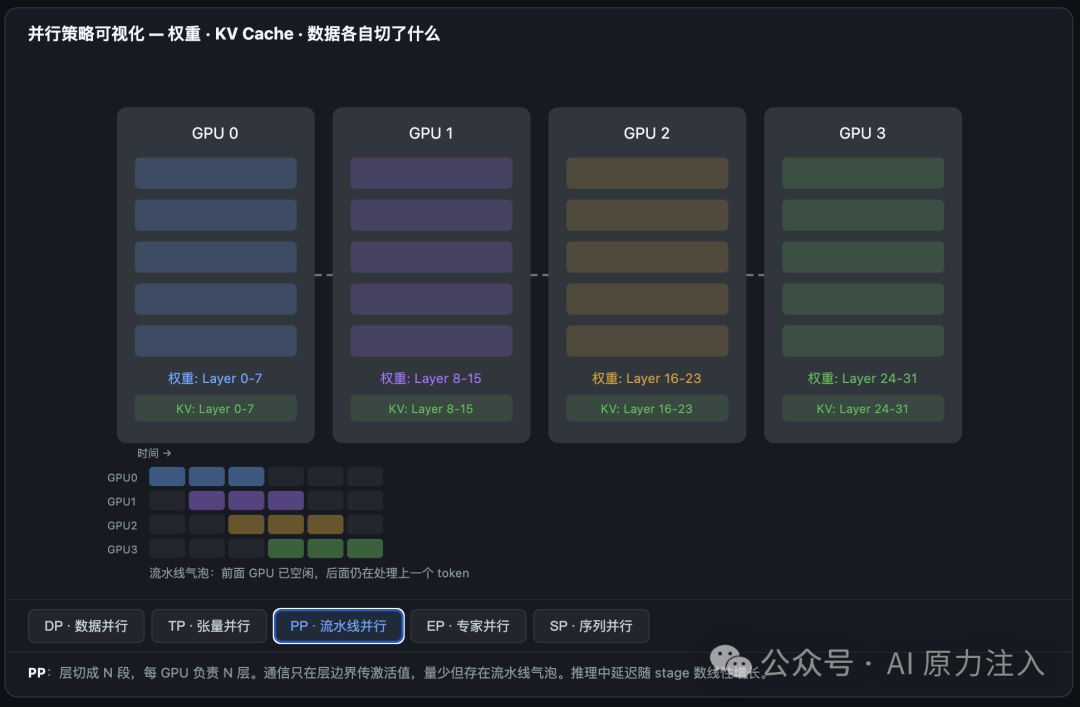Click the 权重: Layer 24-31 label

click(x=862, y=378)
